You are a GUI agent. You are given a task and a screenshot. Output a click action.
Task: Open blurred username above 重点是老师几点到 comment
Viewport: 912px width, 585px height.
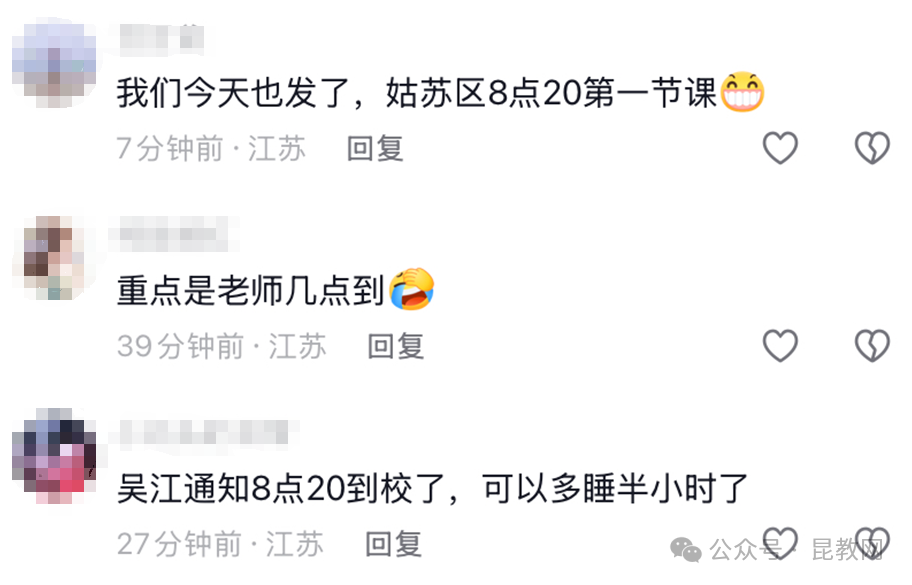[173, 233]
